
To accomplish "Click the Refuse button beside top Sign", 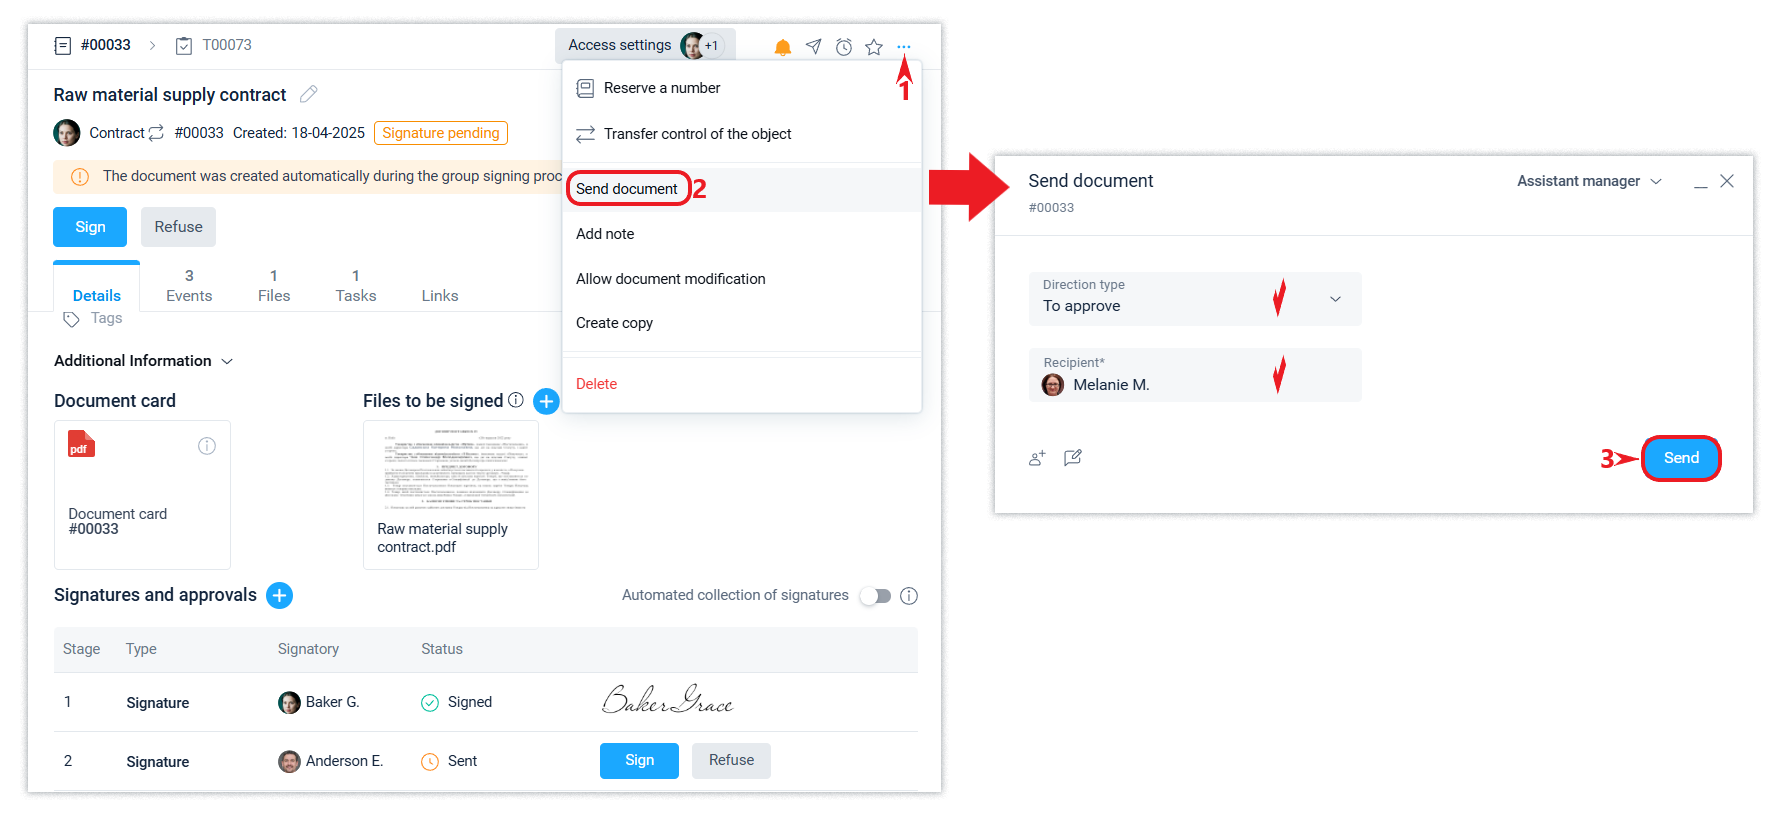I will 178,227.
